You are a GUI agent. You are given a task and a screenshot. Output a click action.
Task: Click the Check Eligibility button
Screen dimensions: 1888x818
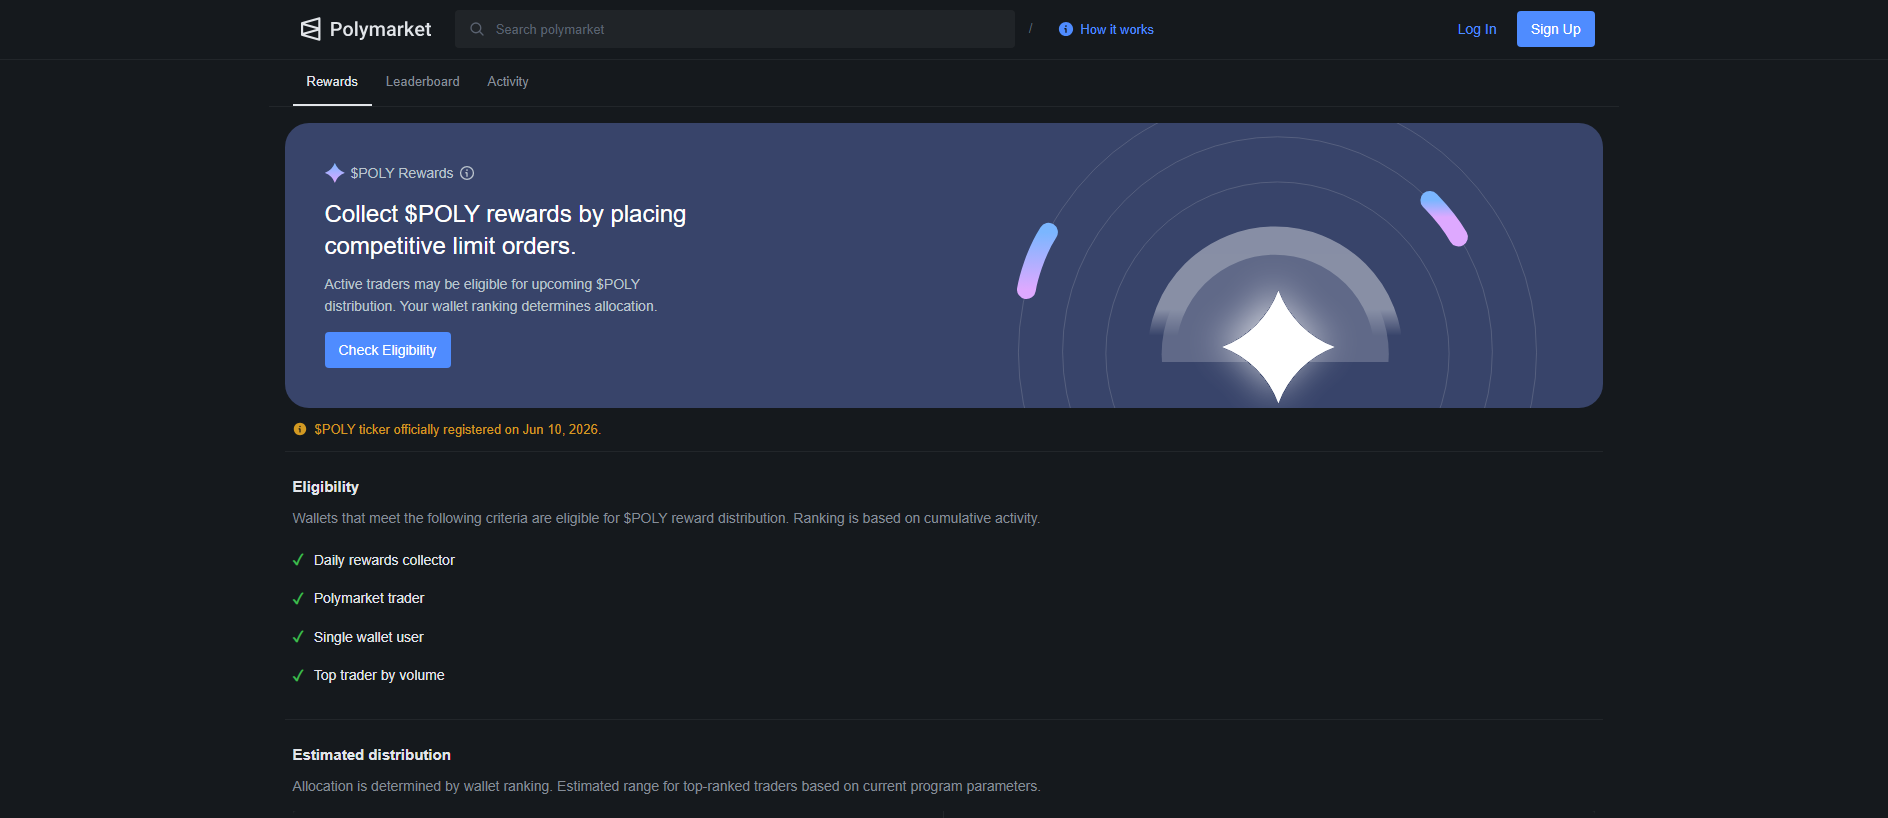[x=388, y=350]
